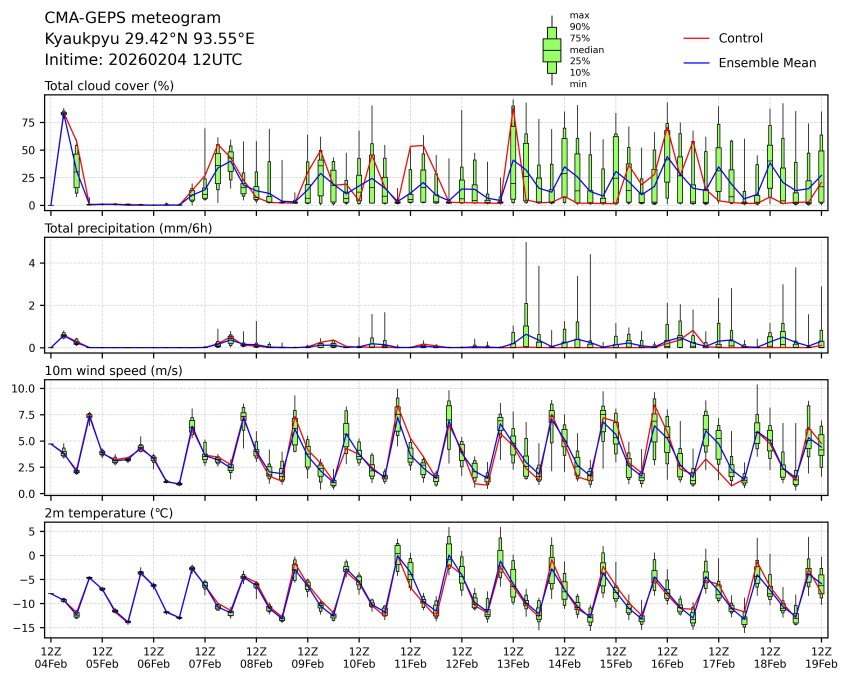Select the Control legend label
The height and width of the screenshot is (681, 849).
coord(740,38)
